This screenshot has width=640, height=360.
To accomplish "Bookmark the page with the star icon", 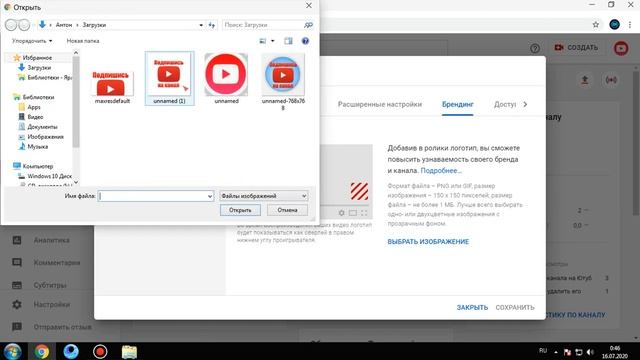I will (596, 24).
